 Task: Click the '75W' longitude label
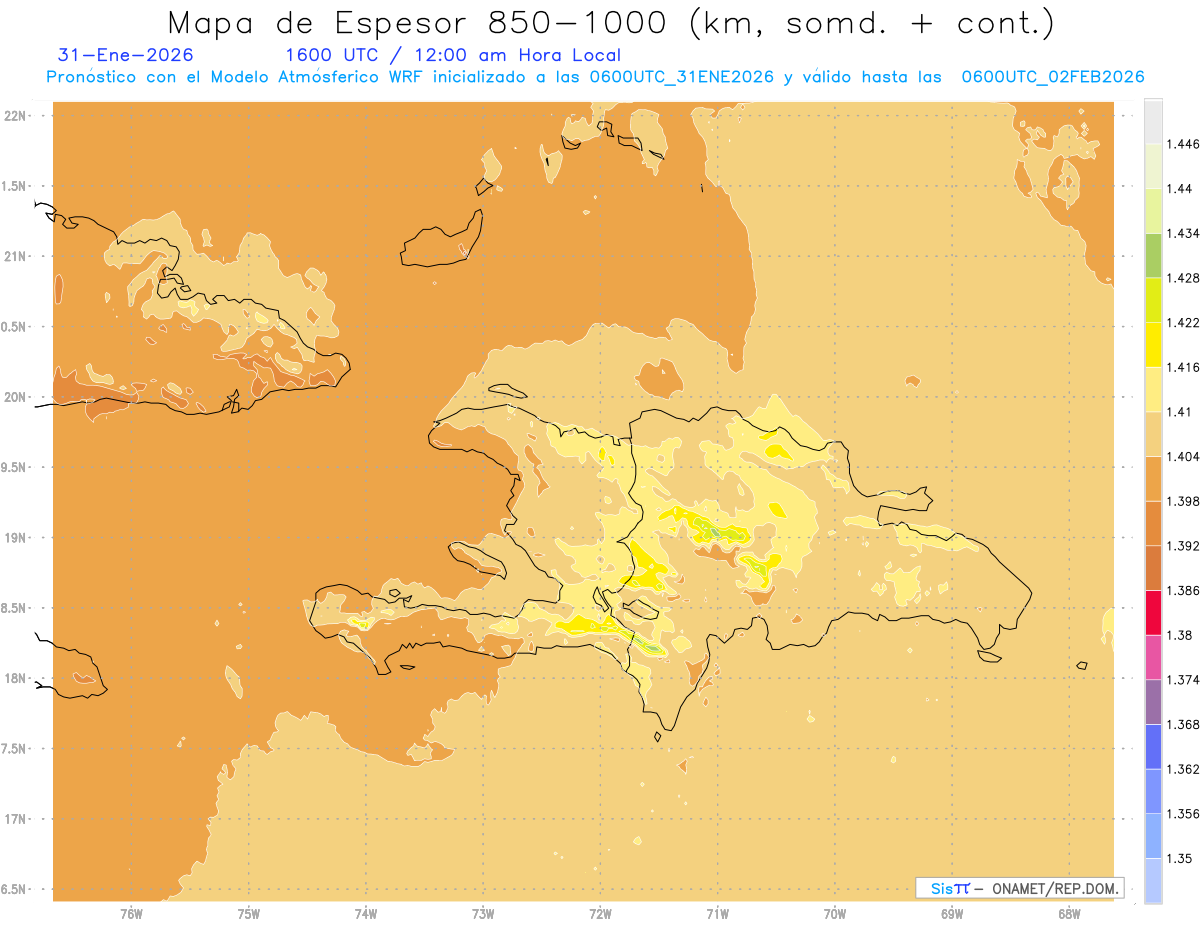(249, 913)
